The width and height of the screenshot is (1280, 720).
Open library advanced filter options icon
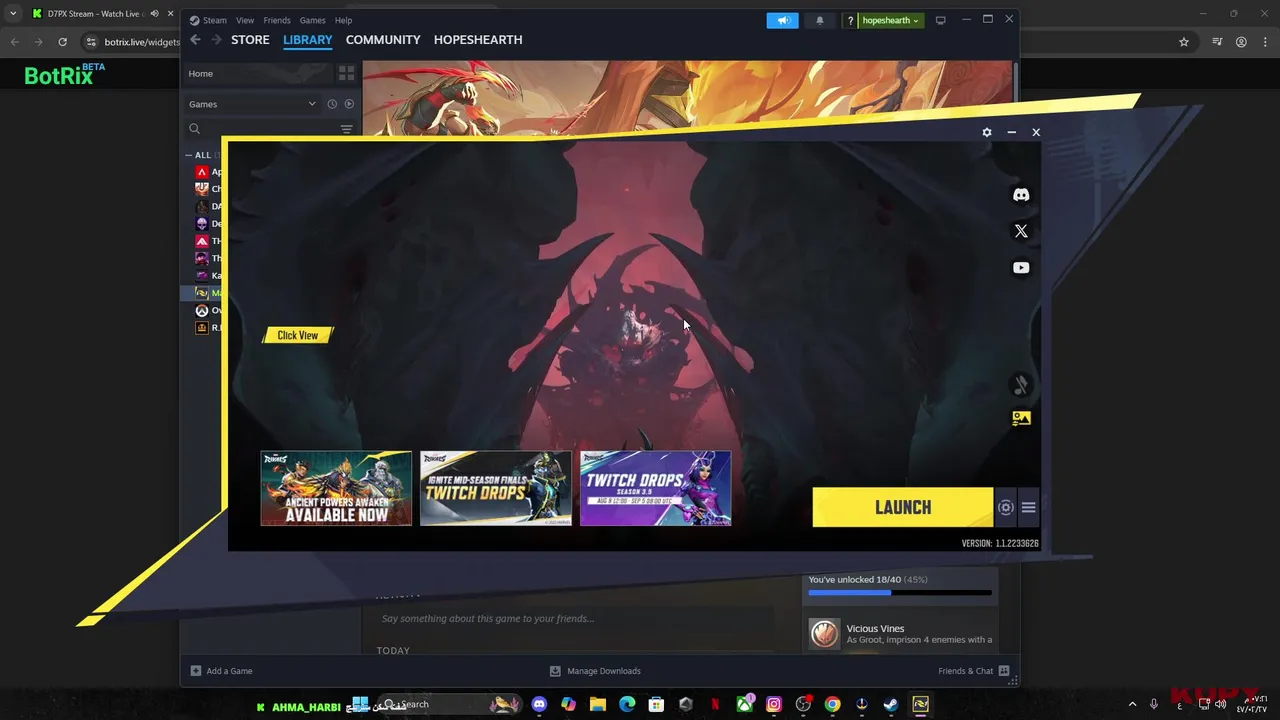point(346,129)
